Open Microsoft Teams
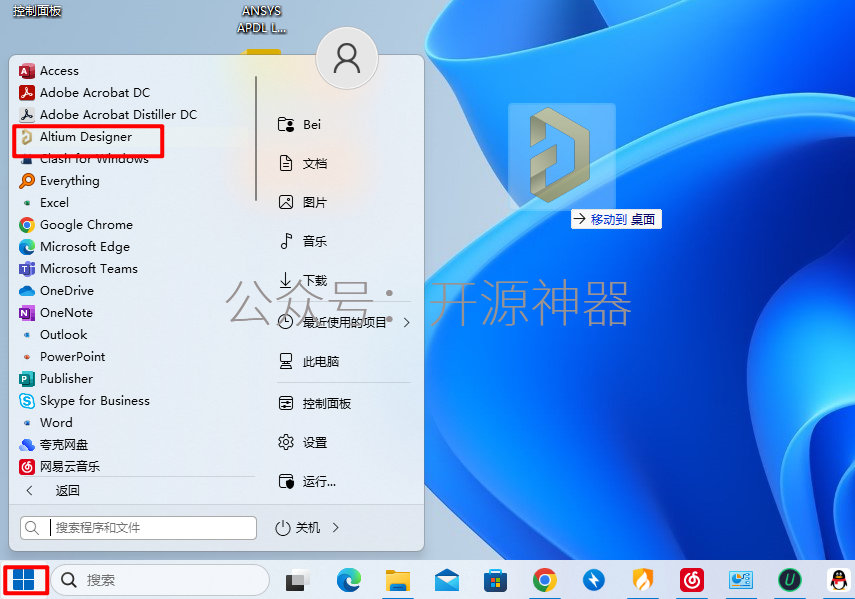Viewport: 855px width, 599px height. tap(79, 269)
